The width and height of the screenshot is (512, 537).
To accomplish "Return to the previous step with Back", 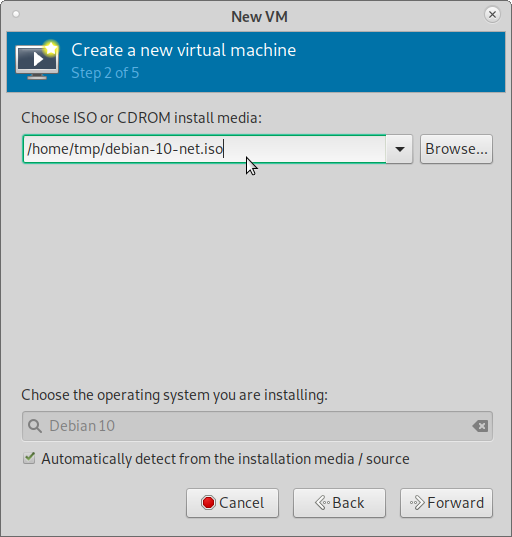I will pyautogui.click(x=339, y=503).
